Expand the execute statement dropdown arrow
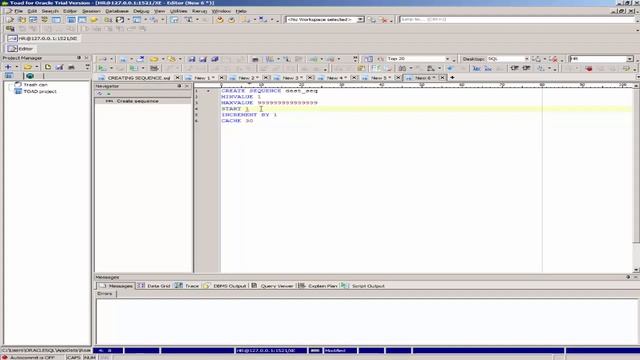The image size is (640, 360). pyautogui.click(x=111, y=68)
